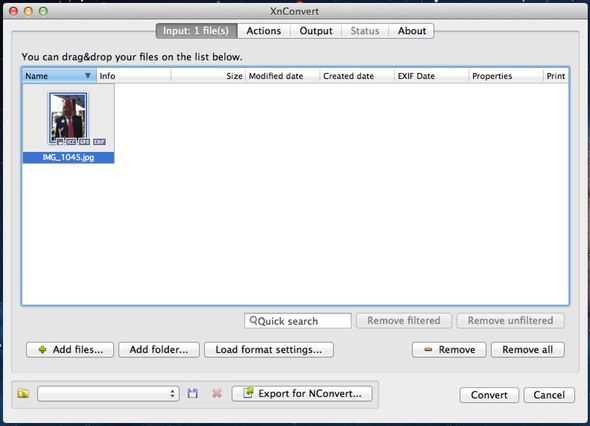
Task: Open the preset folder icon
Action: click(23, 394)
